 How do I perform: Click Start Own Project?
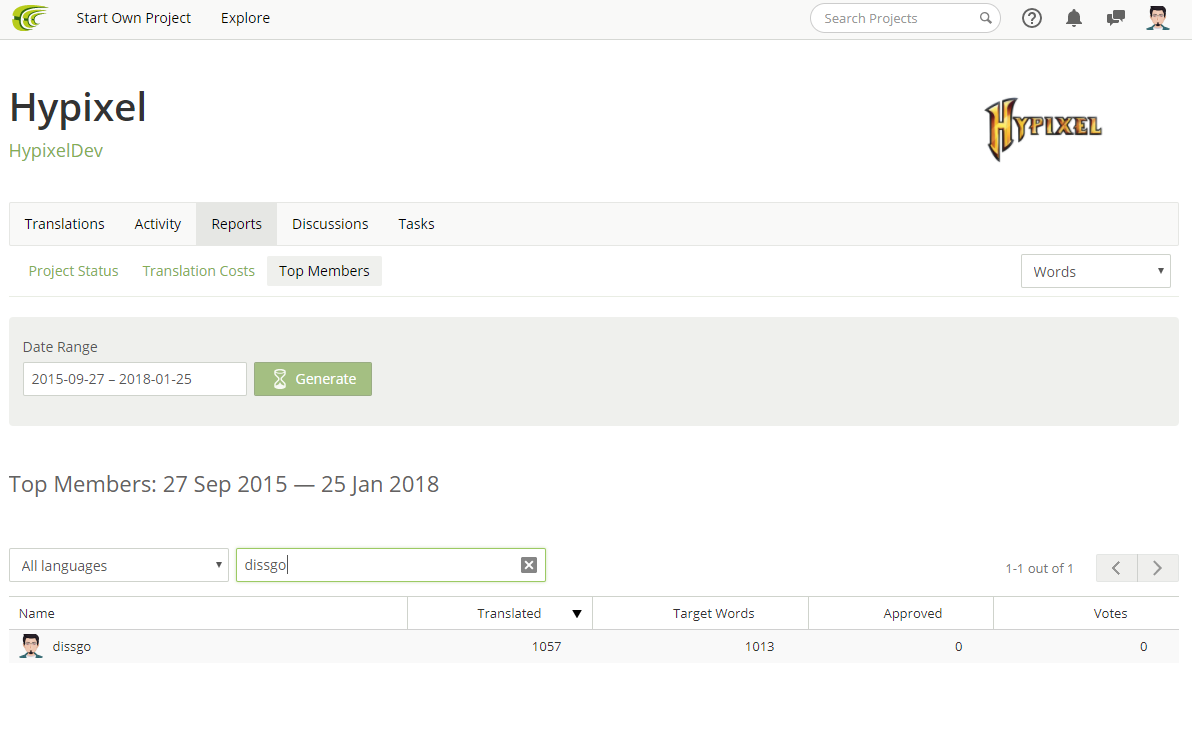tap(133, 18)
